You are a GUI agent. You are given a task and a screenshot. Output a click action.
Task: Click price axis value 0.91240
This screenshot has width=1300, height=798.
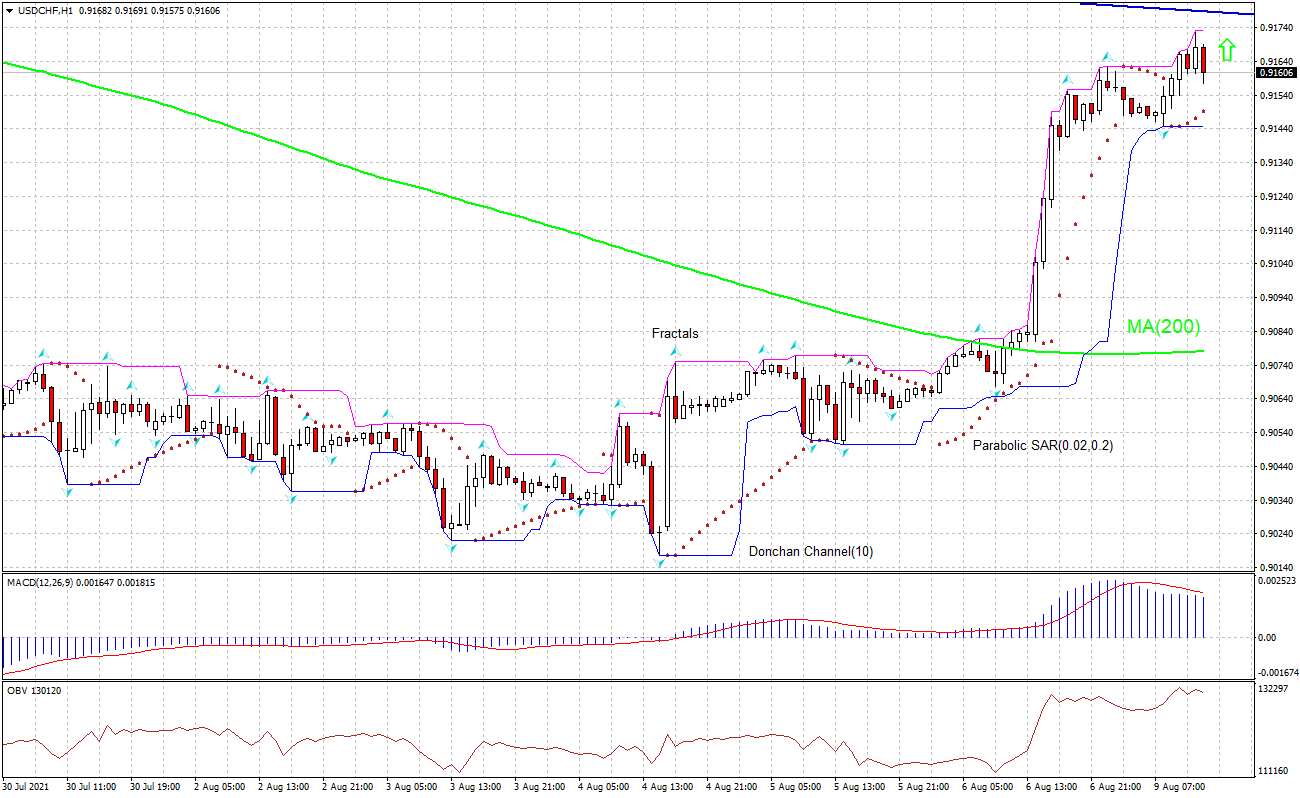click(x=1275, y=197)
